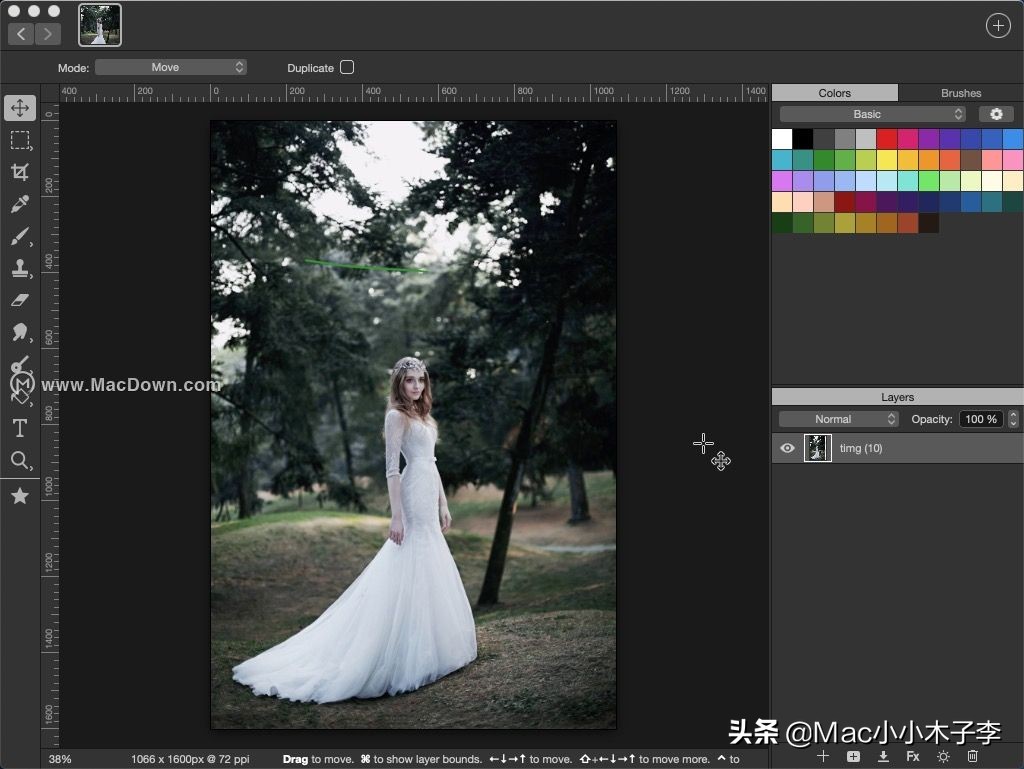Select the Move tool

click(20, 108)
